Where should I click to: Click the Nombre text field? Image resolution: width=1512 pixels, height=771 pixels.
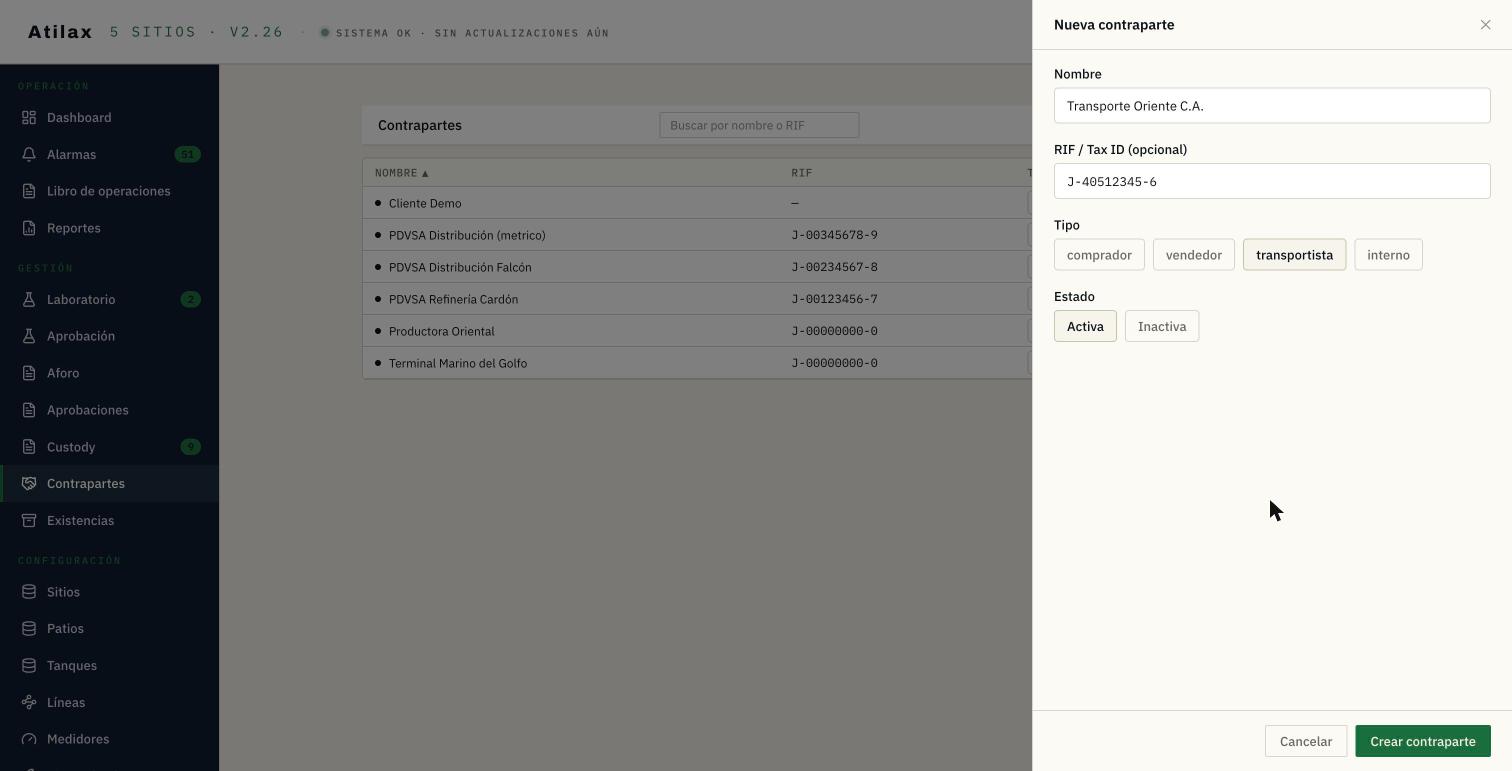(x=1272, y=106)
